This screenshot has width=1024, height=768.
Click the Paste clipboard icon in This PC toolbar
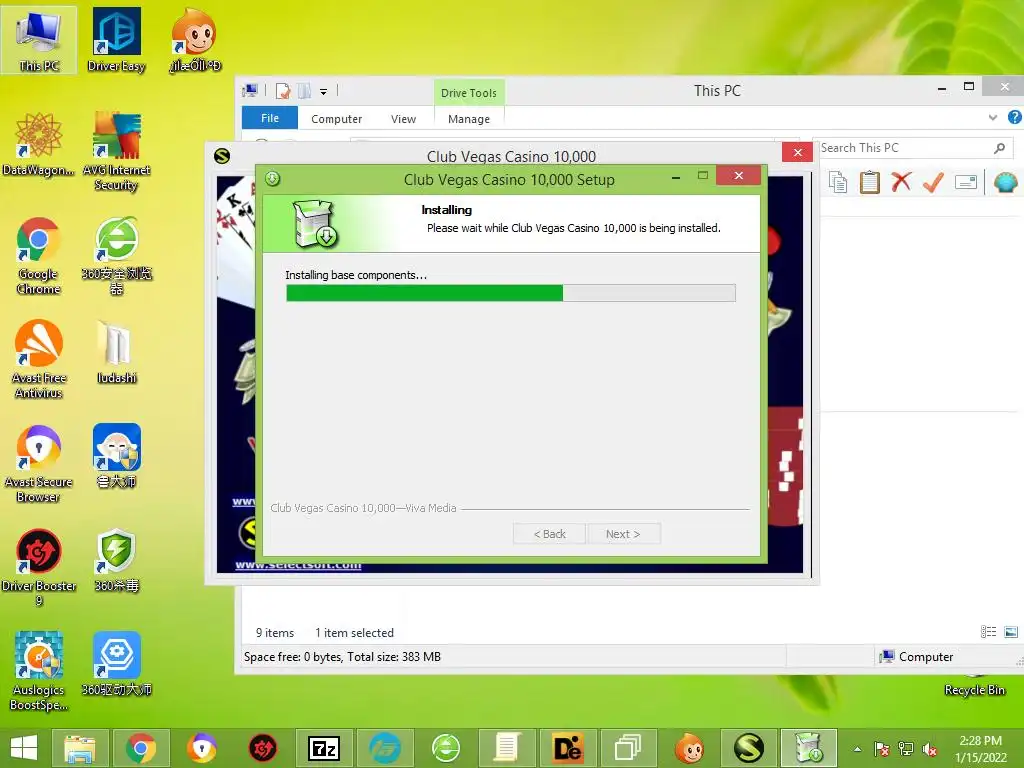pyautogui.click(x=869, y=182)
